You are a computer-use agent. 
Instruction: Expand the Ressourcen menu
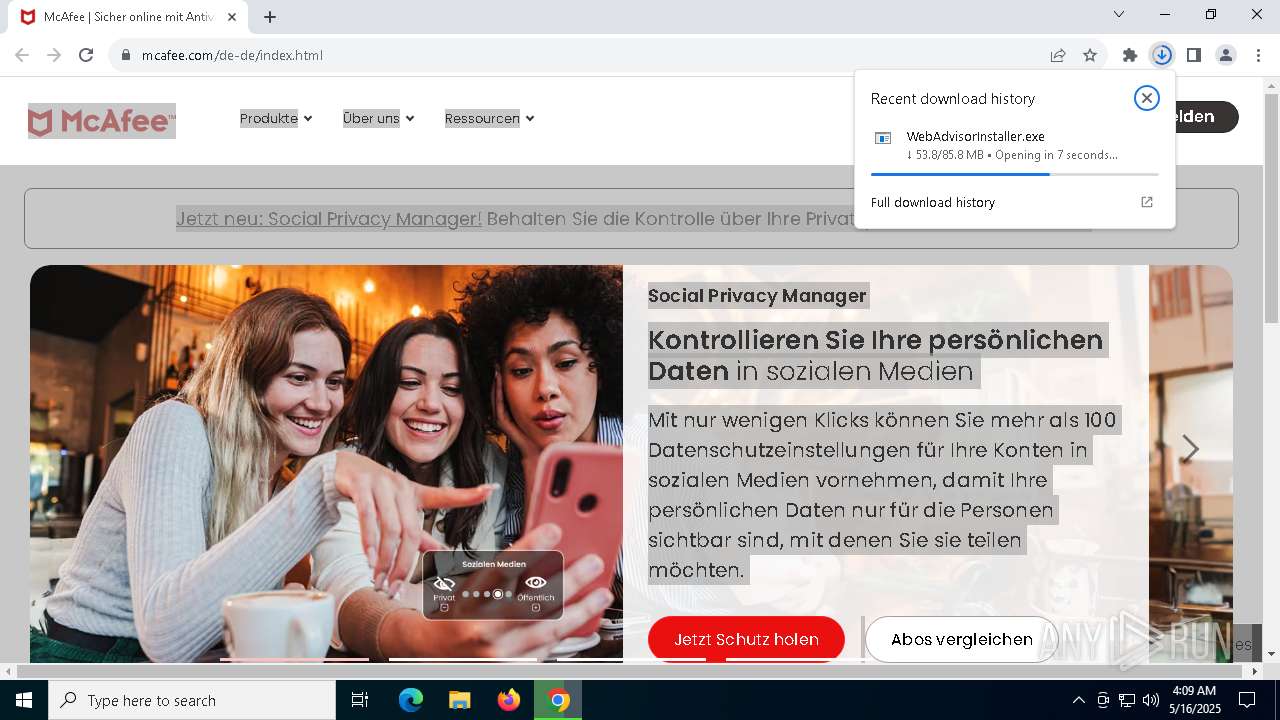pyautogui.click(x=489, y=118)
